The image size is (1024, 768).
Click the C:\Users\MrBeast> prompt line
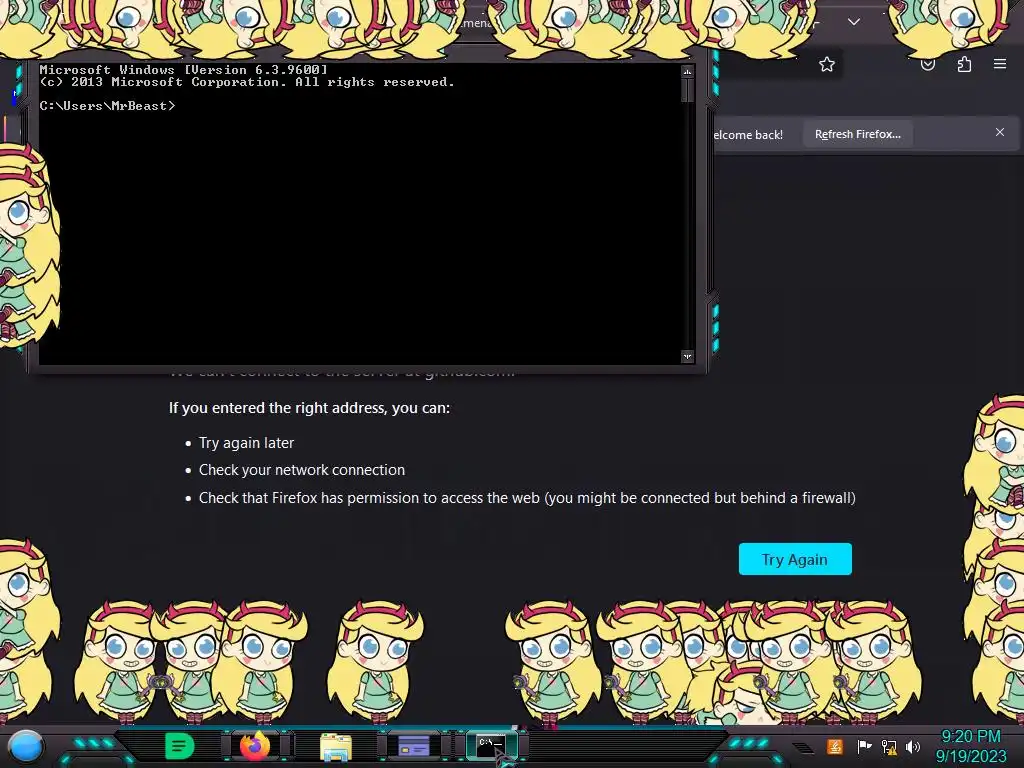107,106
